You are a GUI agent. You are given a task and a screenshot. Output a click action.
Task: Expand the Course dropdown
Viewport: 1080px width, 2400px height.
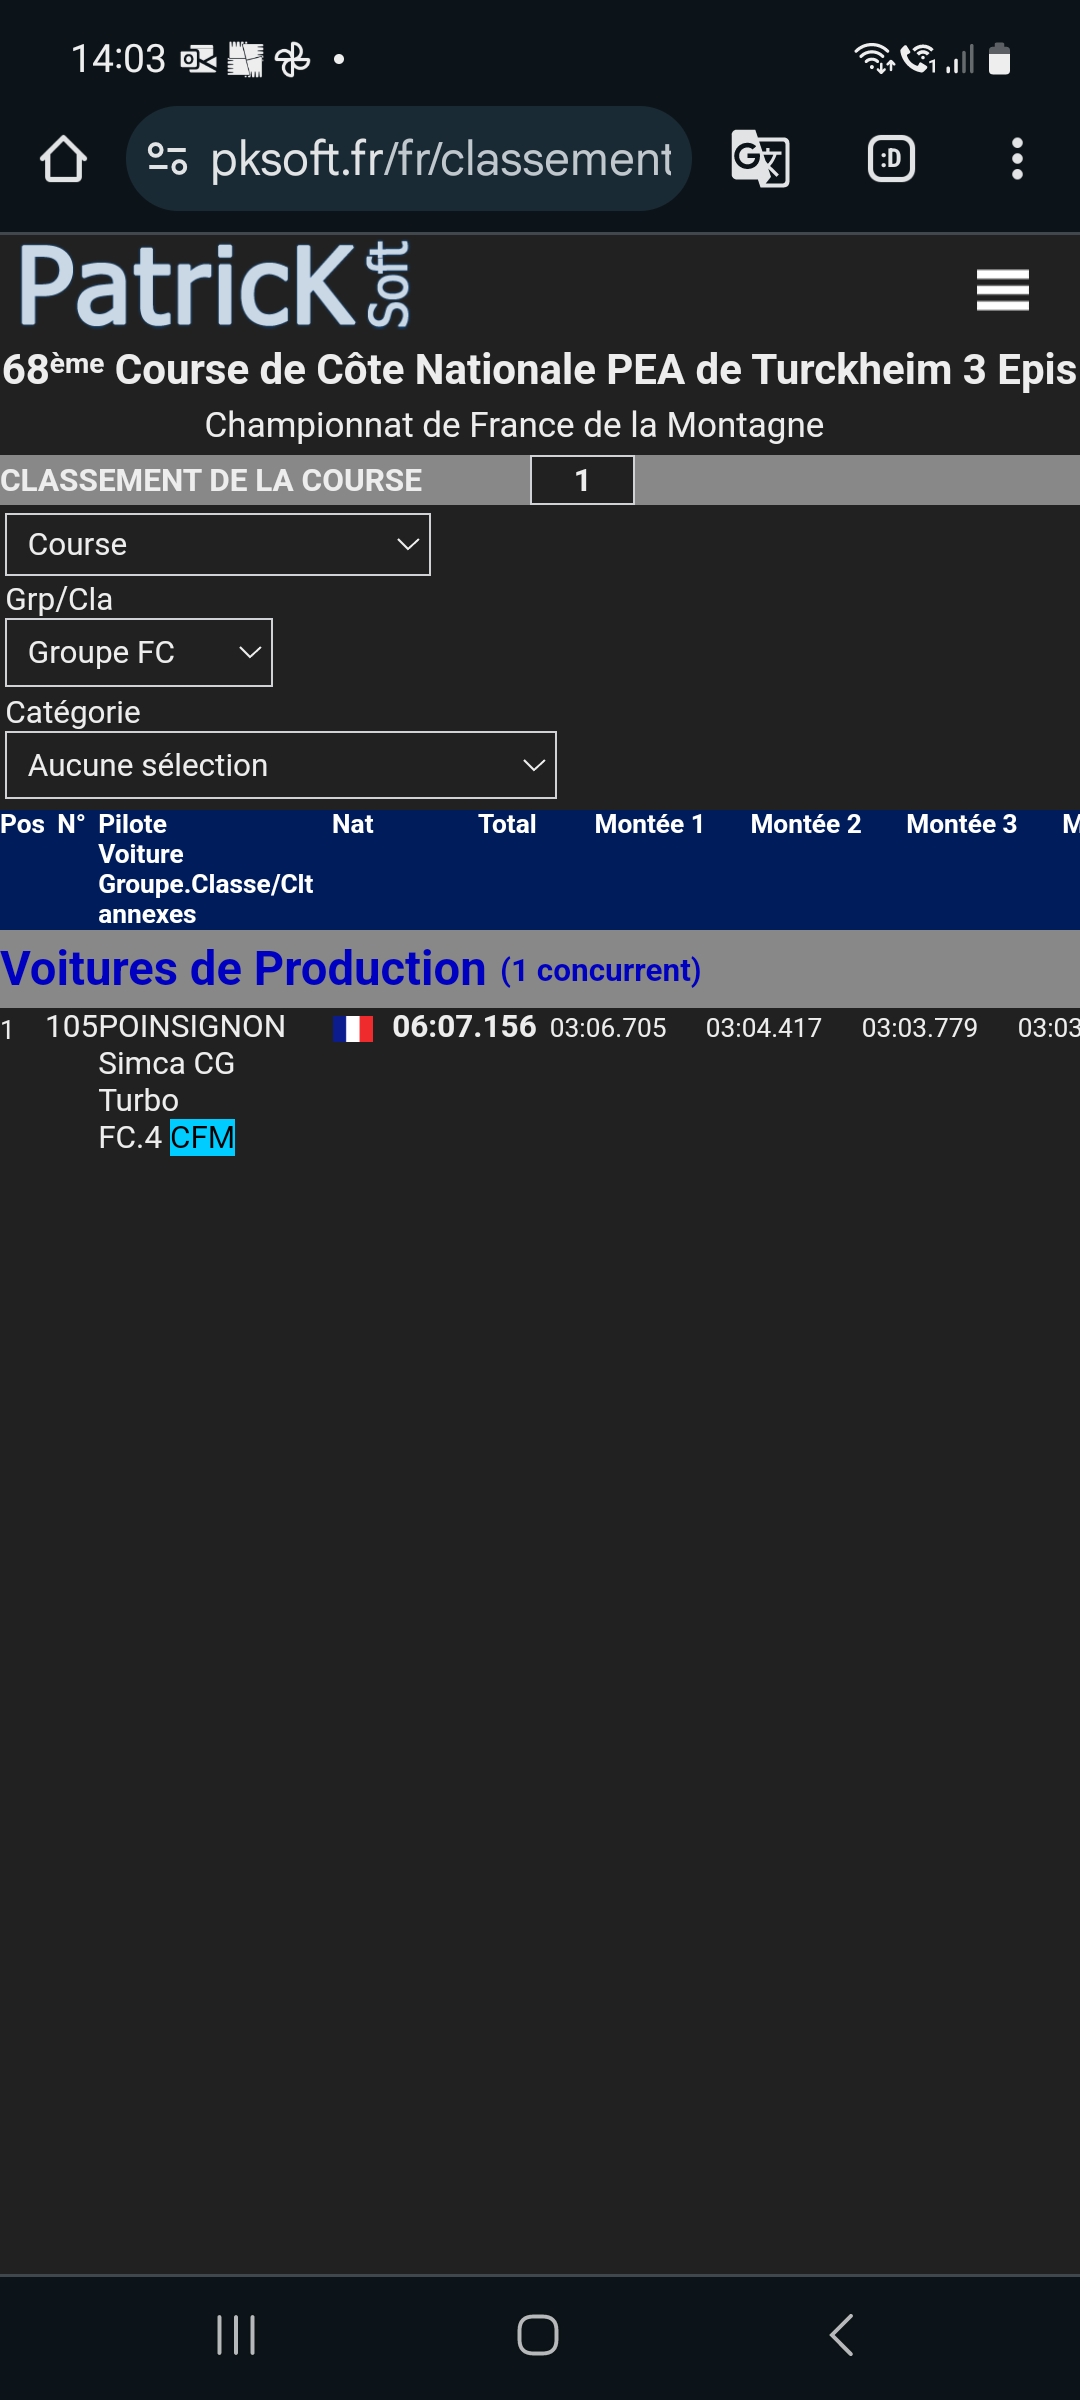coord(218,545)
